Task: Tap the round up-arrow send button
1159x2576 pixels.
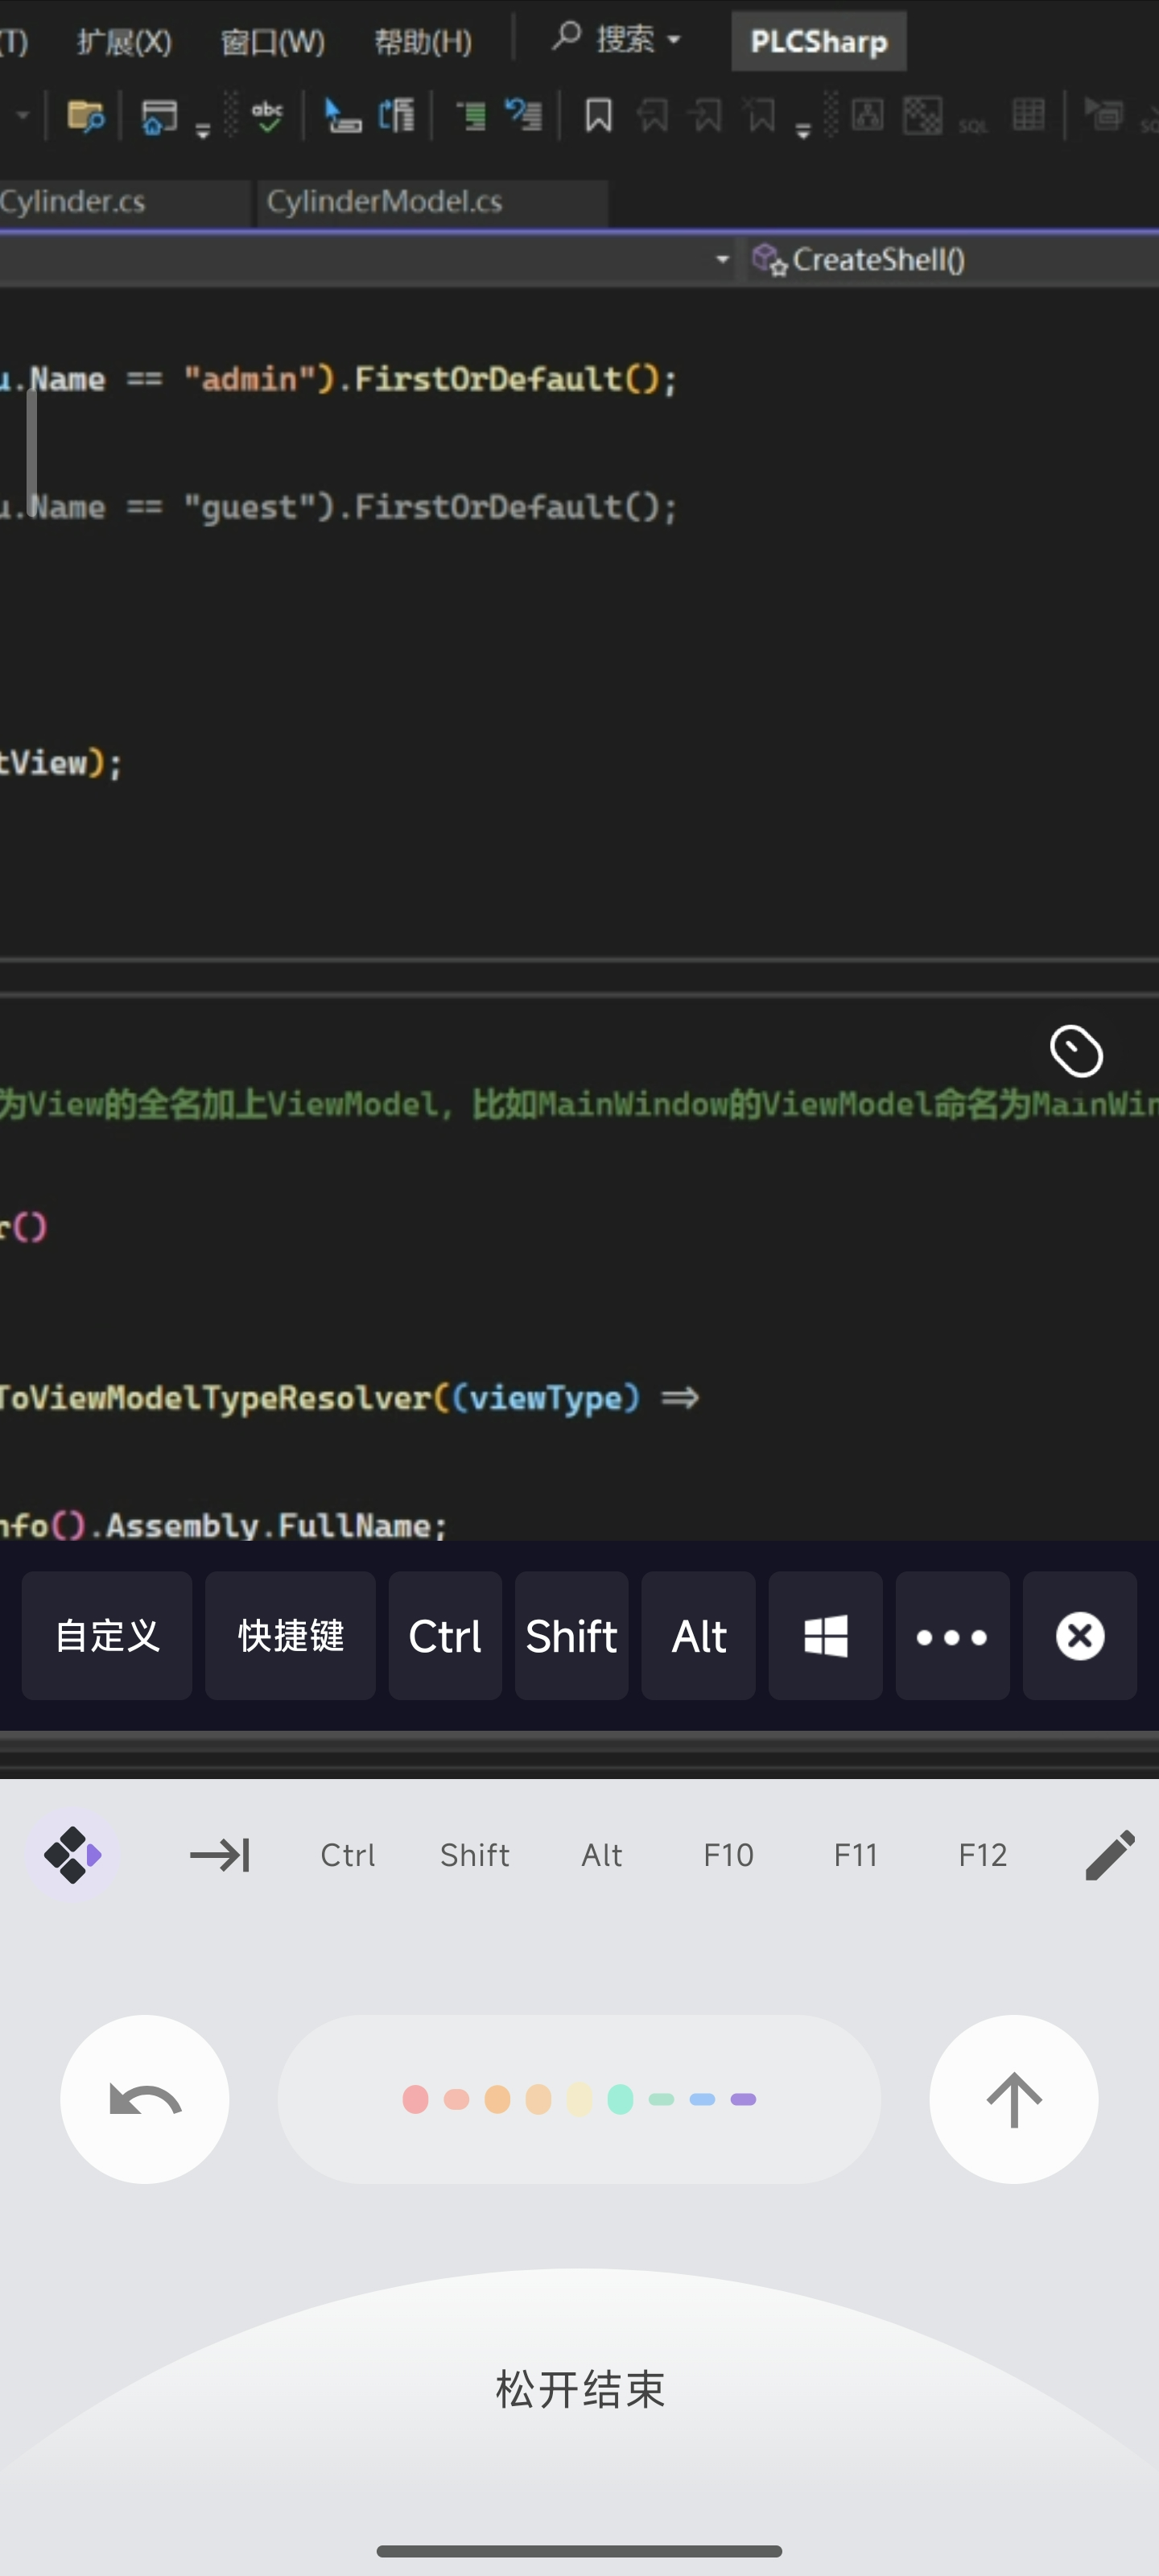Action: pos(1014,2099)
